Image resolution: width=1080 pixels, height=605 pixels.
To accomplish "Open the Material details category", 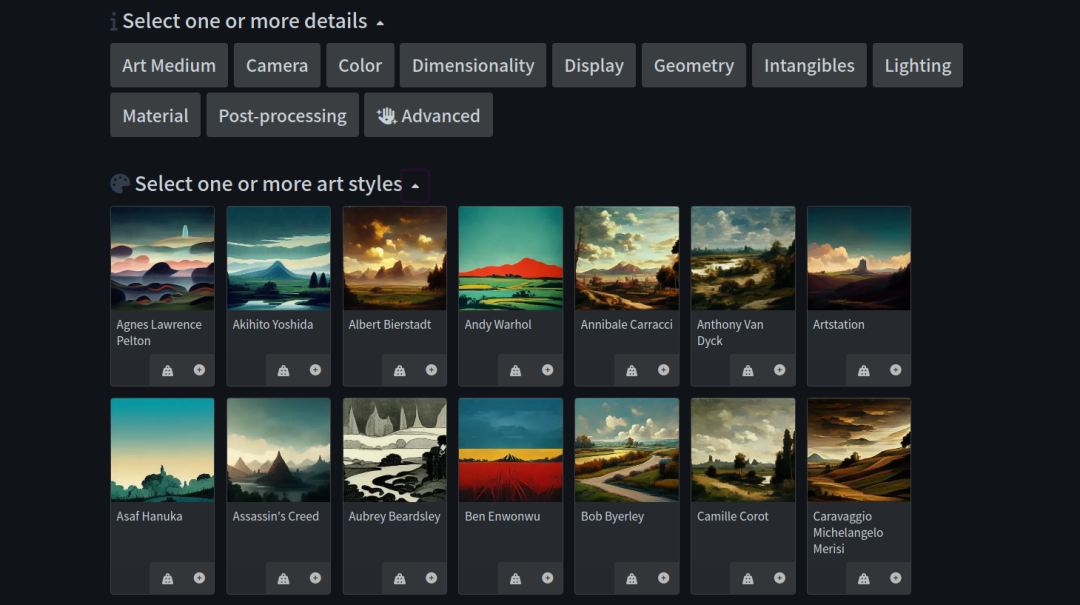I will (x=155, y=115).
